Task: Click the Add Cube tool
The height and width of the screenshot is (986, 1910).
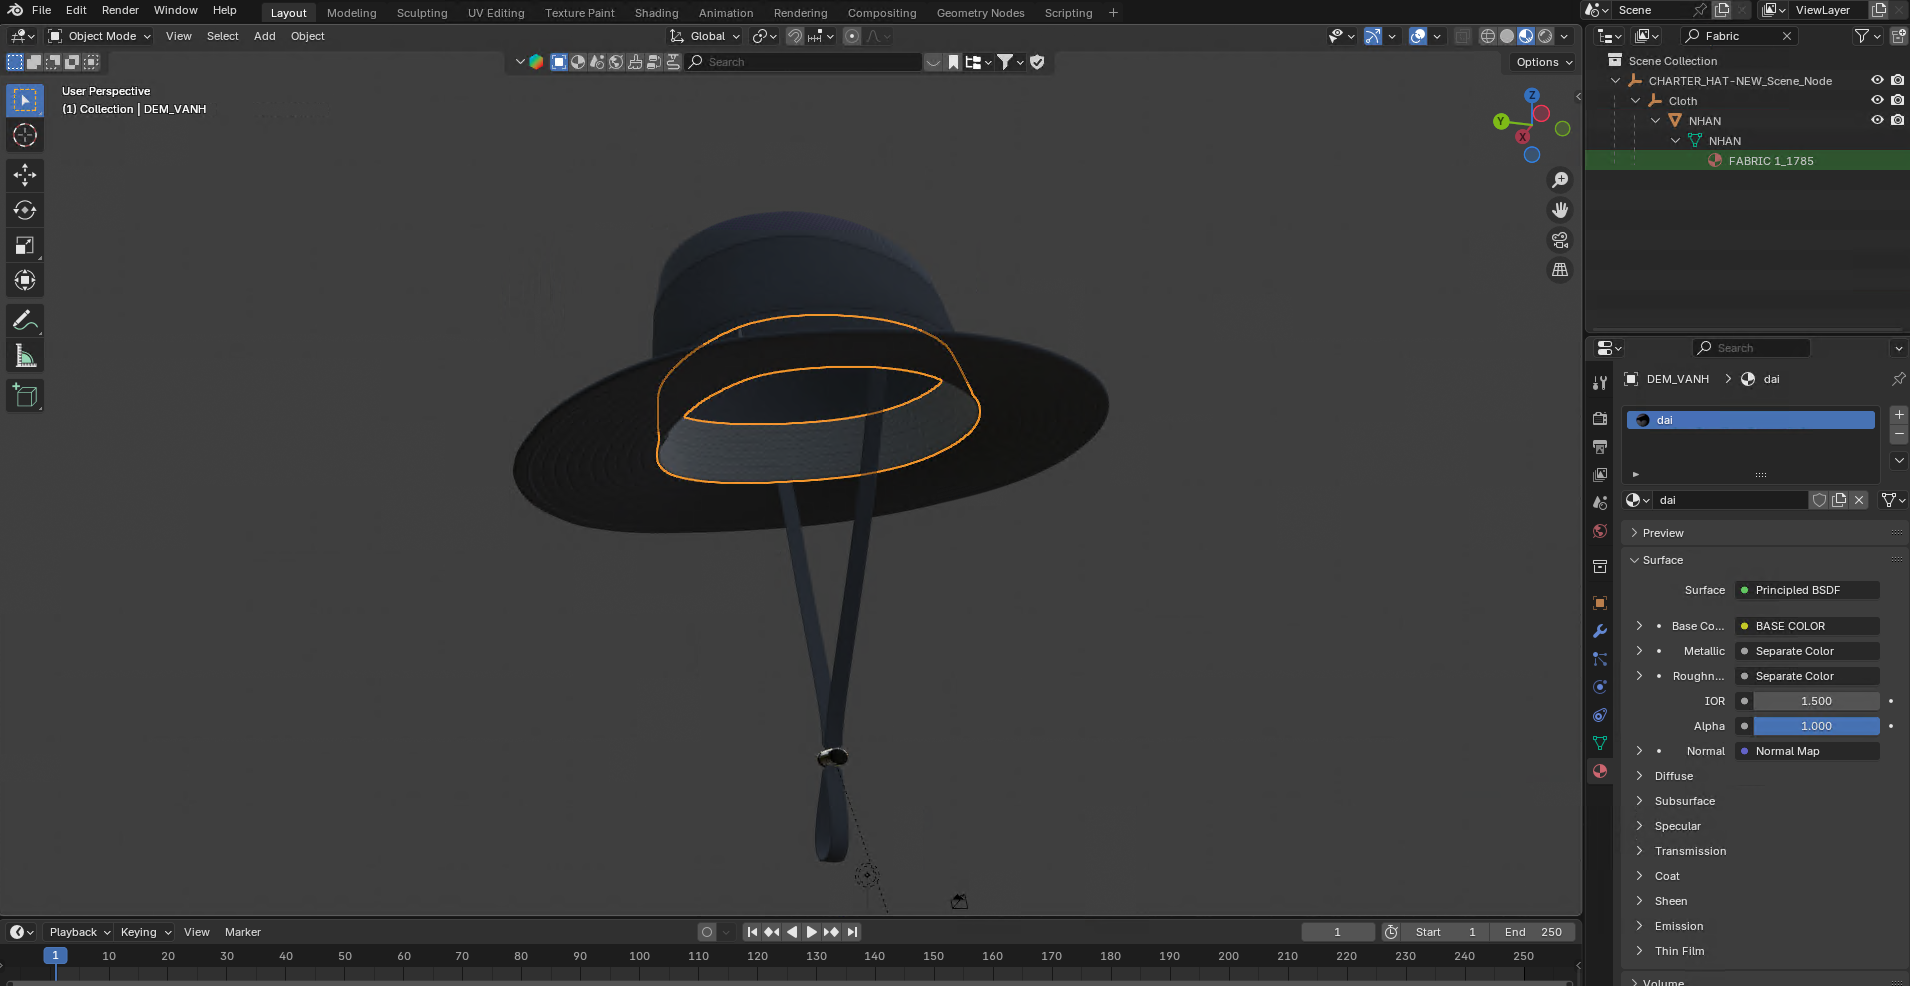Action: point(25,396)
